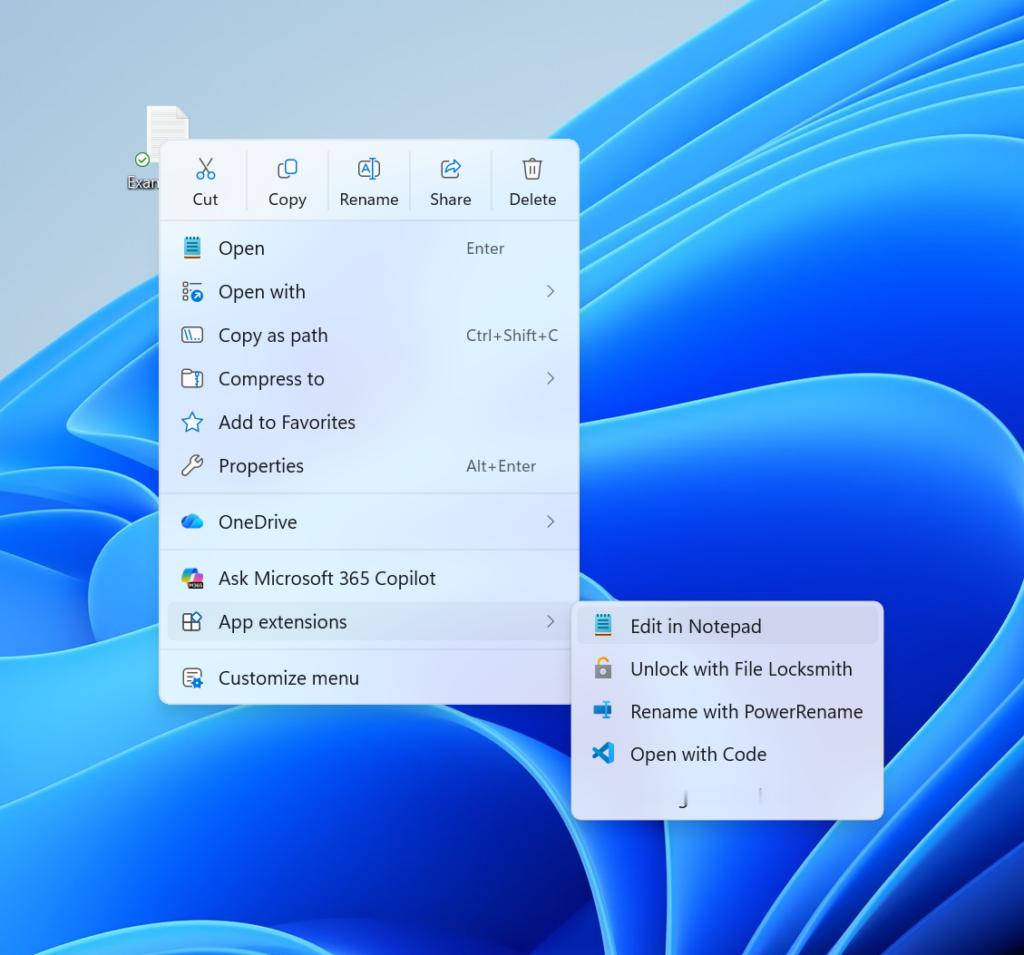Screen dimensions: 1024x955
Task: Click the wrench icon for Properties
Action: point(192,466)
